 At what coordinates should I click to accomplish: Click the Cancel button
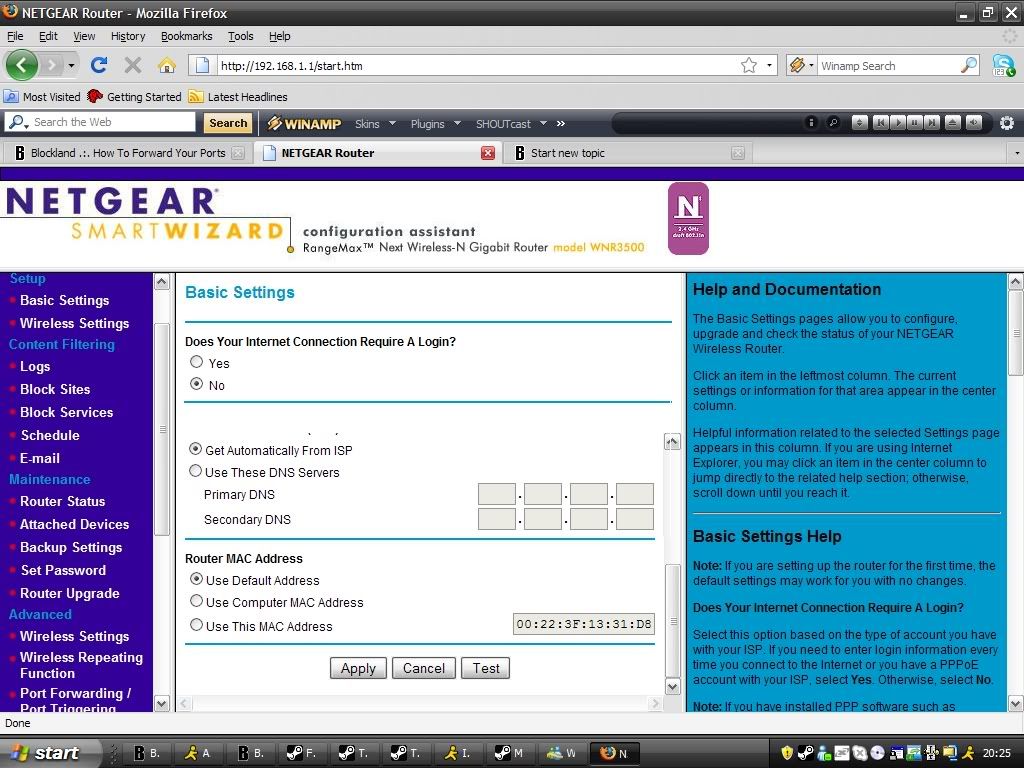(423, 668)
